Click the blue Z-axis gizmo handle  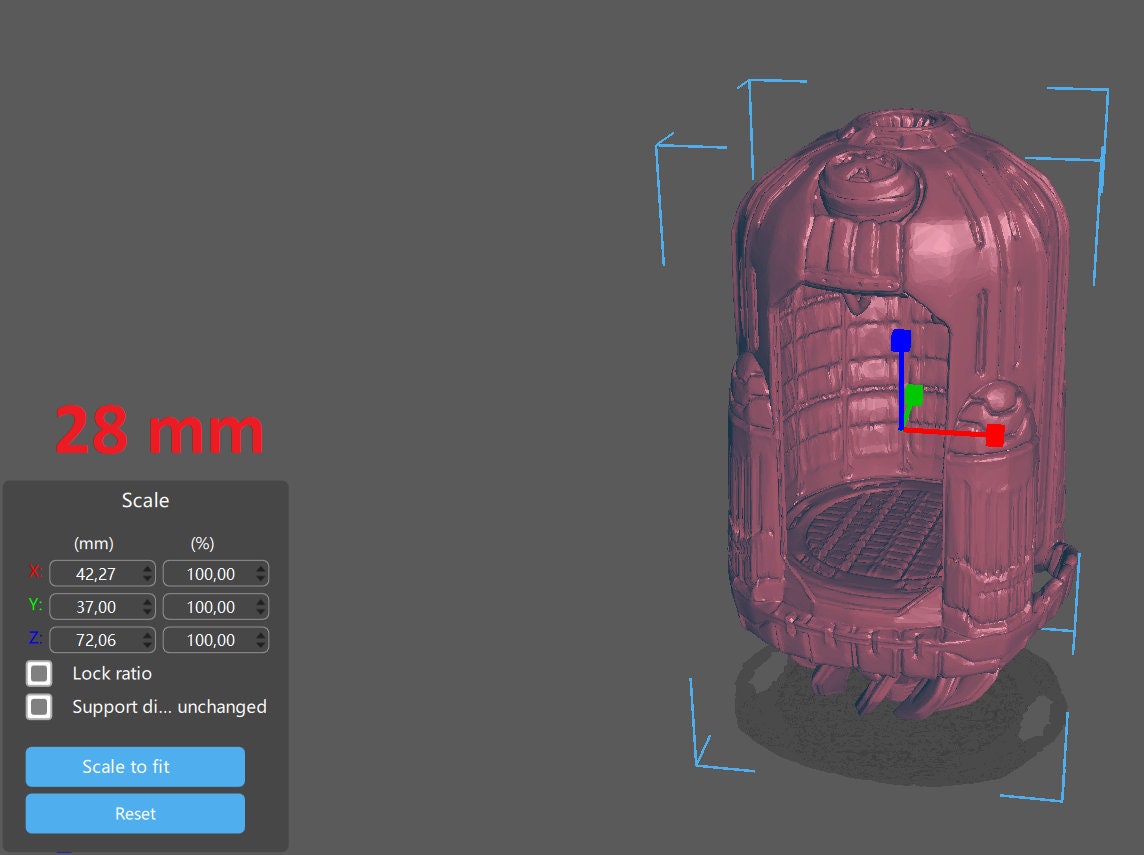point(900,341)
